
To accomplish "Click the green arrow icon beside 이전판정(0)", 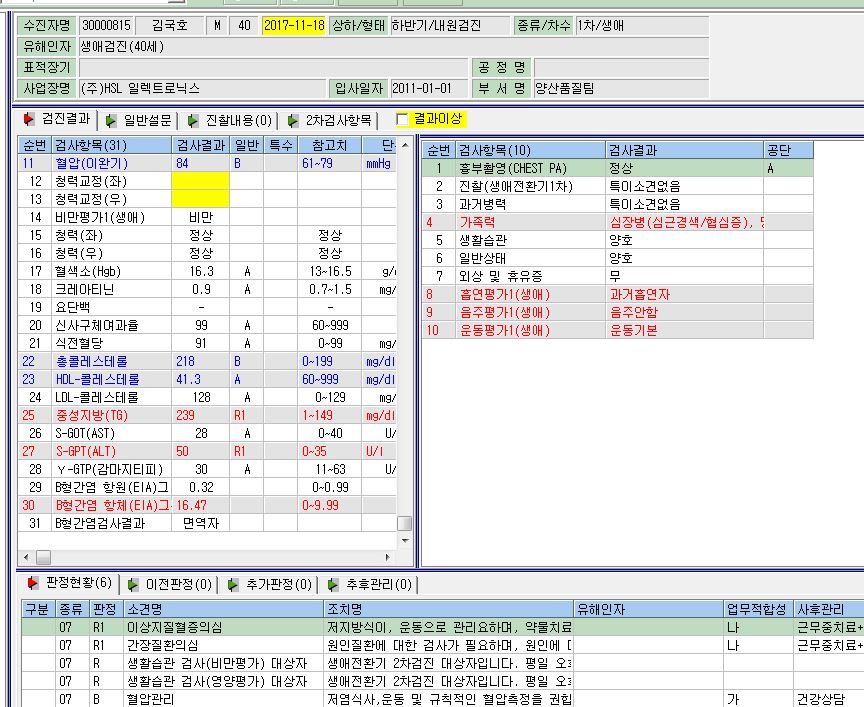I will pos(132,584).
